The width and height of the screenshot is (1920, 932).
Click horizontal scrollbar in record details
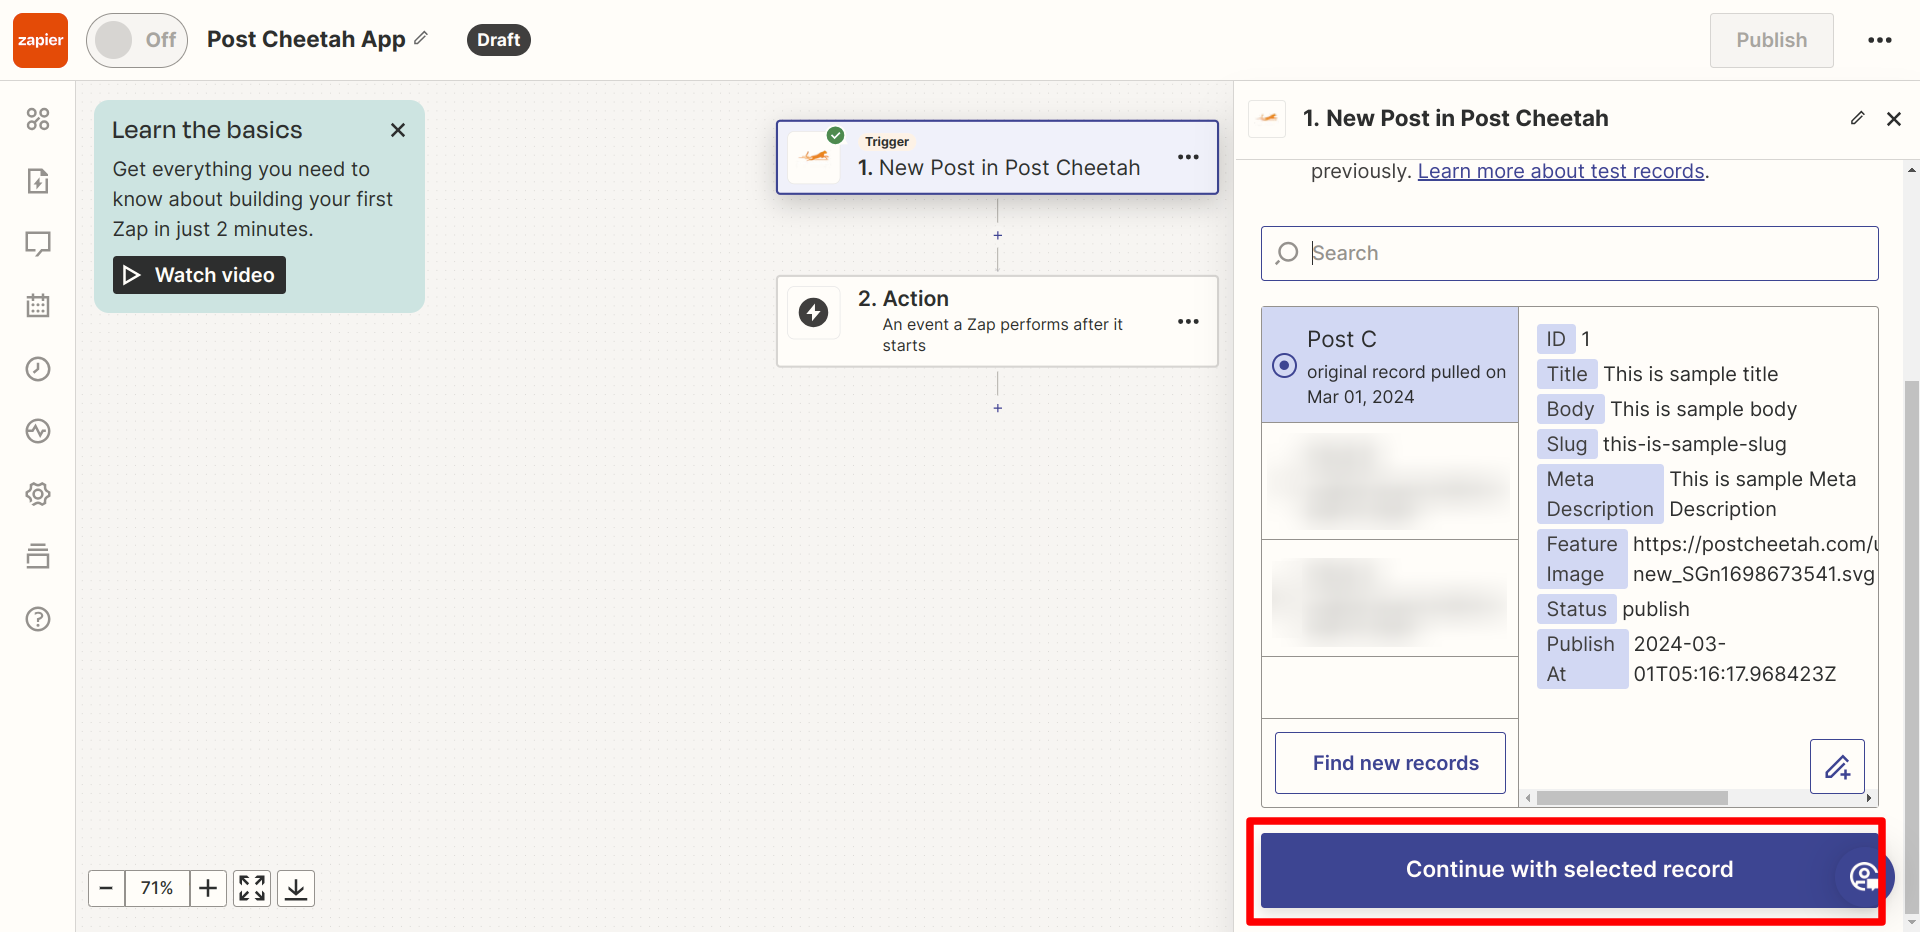point(1632,798)
